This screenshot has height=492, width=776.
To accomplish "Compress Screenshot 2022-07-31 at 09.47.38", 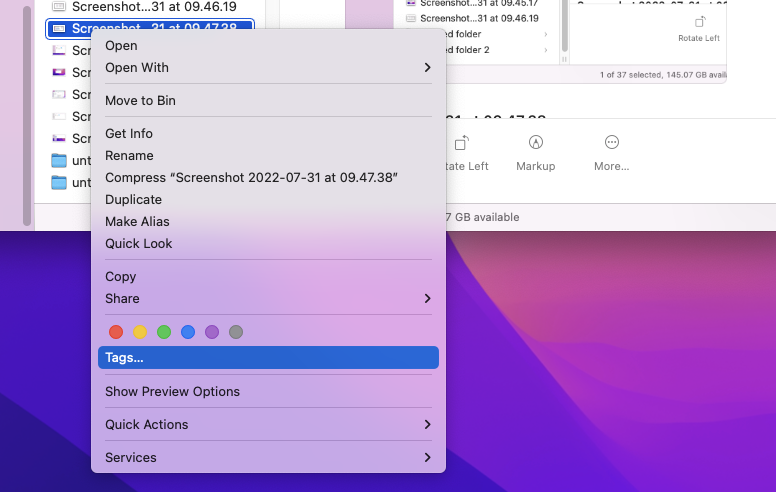I will tap(268, 178).
